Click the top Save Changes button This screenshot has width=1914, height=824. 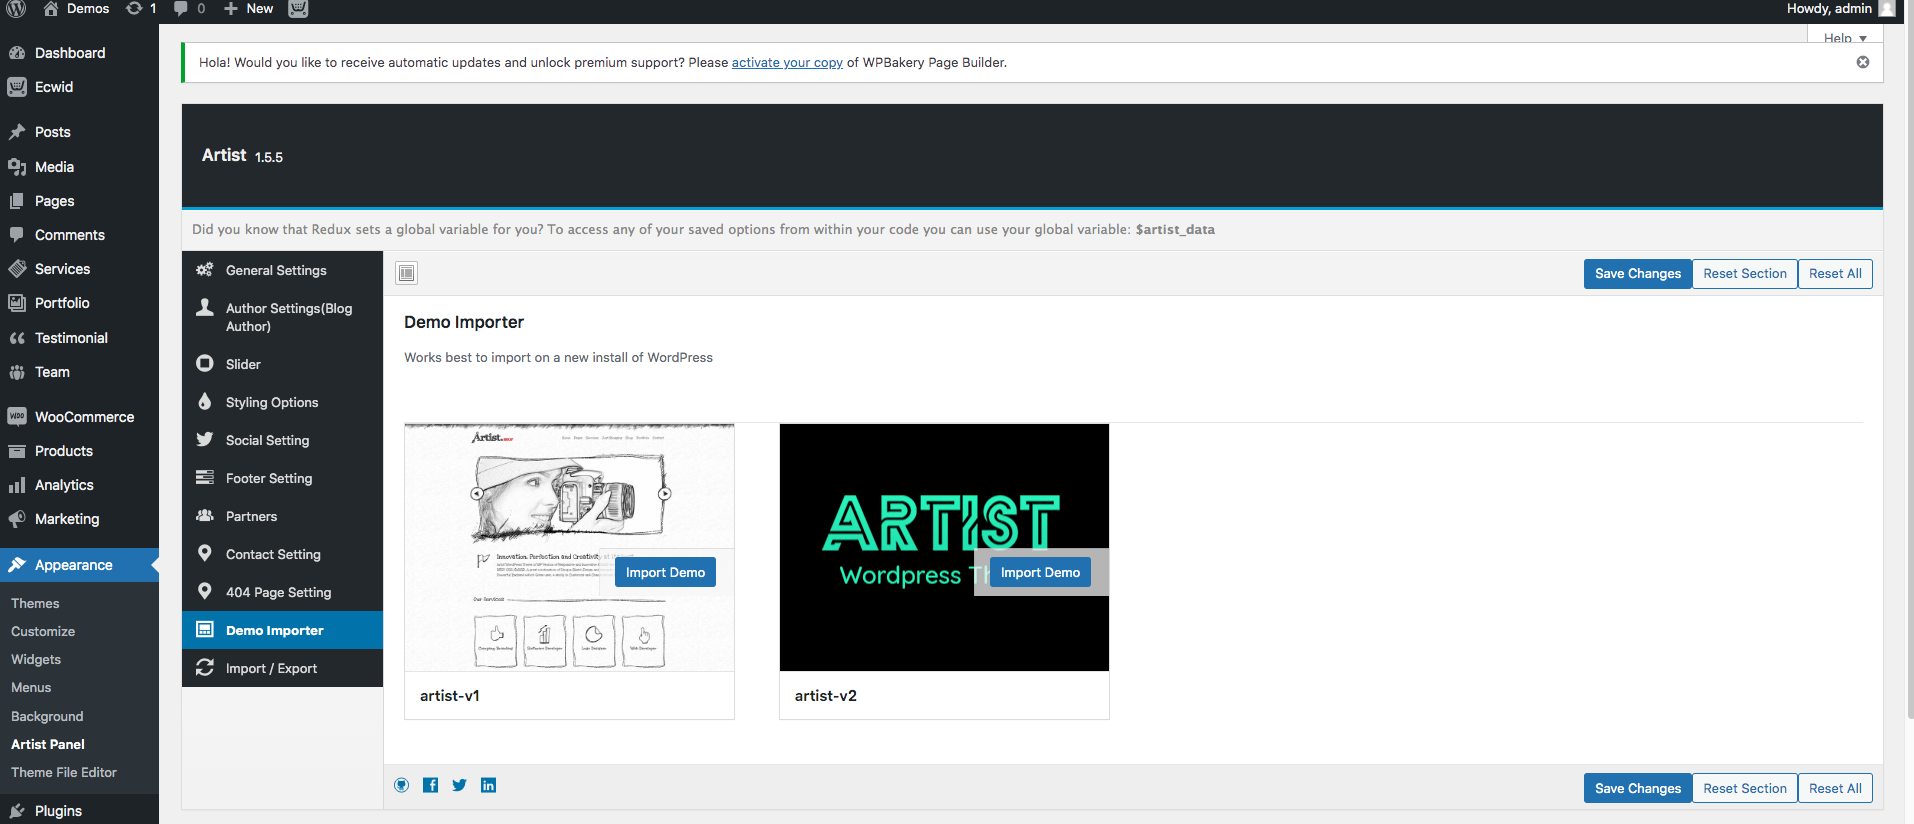[x=1638, y=274]
